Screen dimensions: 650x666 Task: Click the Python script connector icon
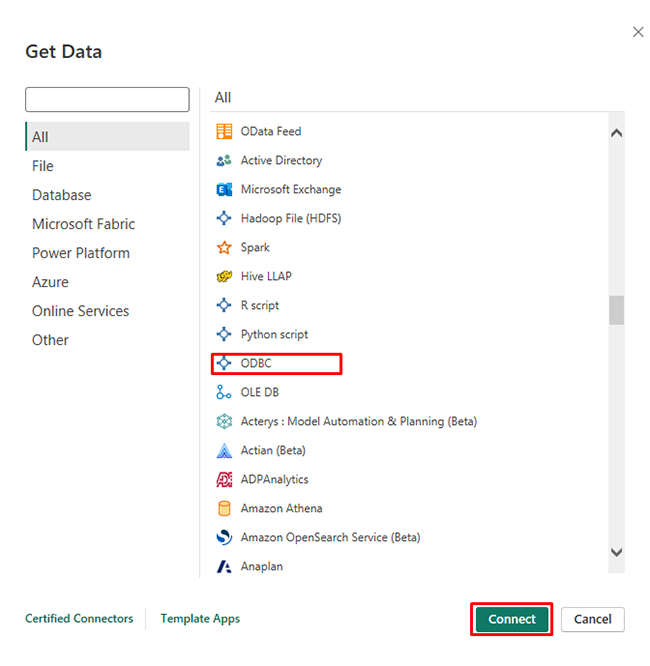click(x=224, y=334)
